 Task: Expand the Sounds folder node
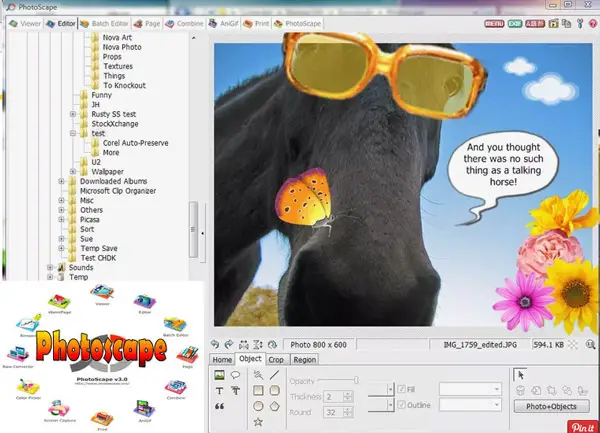click(50, 267)
